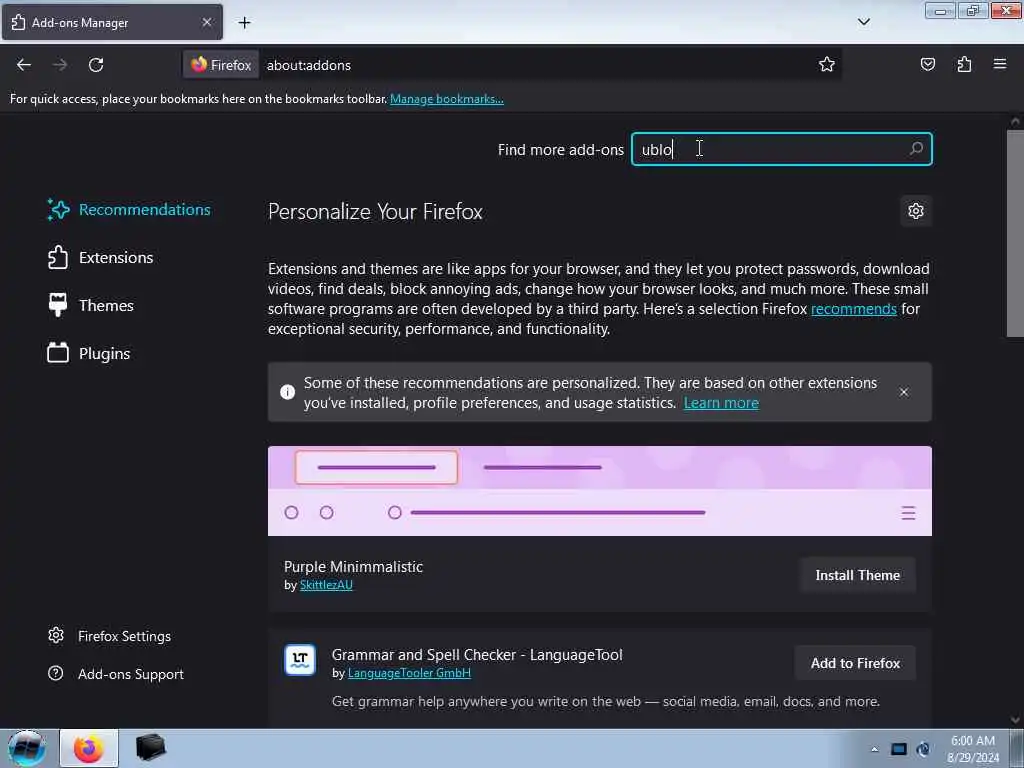Screen dimensions: 1024x768
Task: Follow the recommends link in description
Action: [x=854, y=308]
